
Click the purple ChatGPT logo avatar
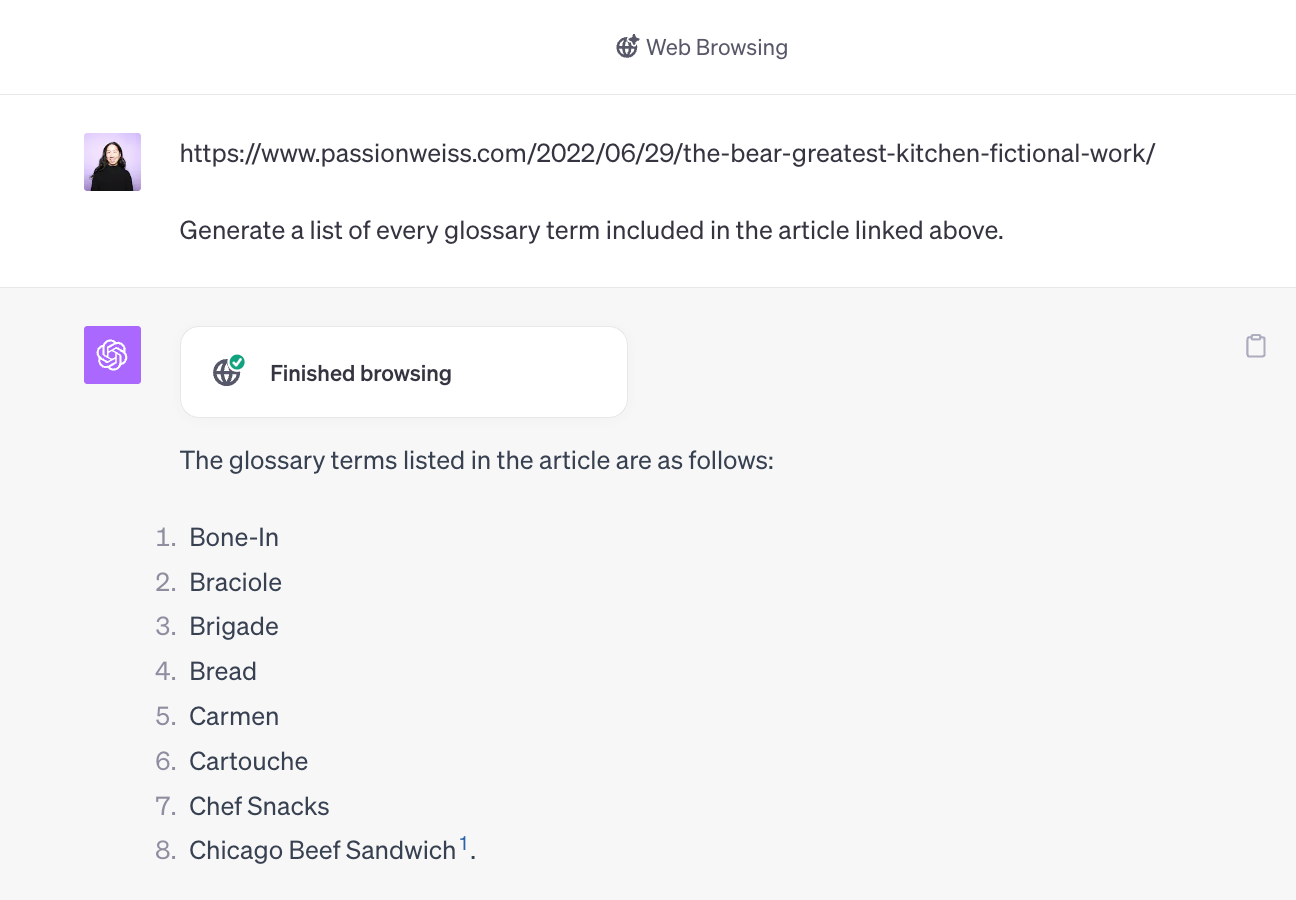point(112,355)
